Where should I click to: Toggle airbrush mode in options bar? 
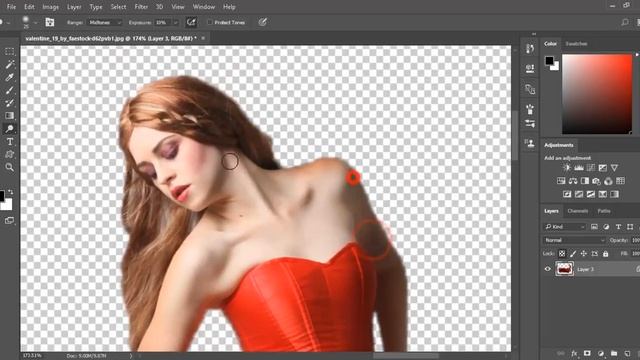[191, 22]
